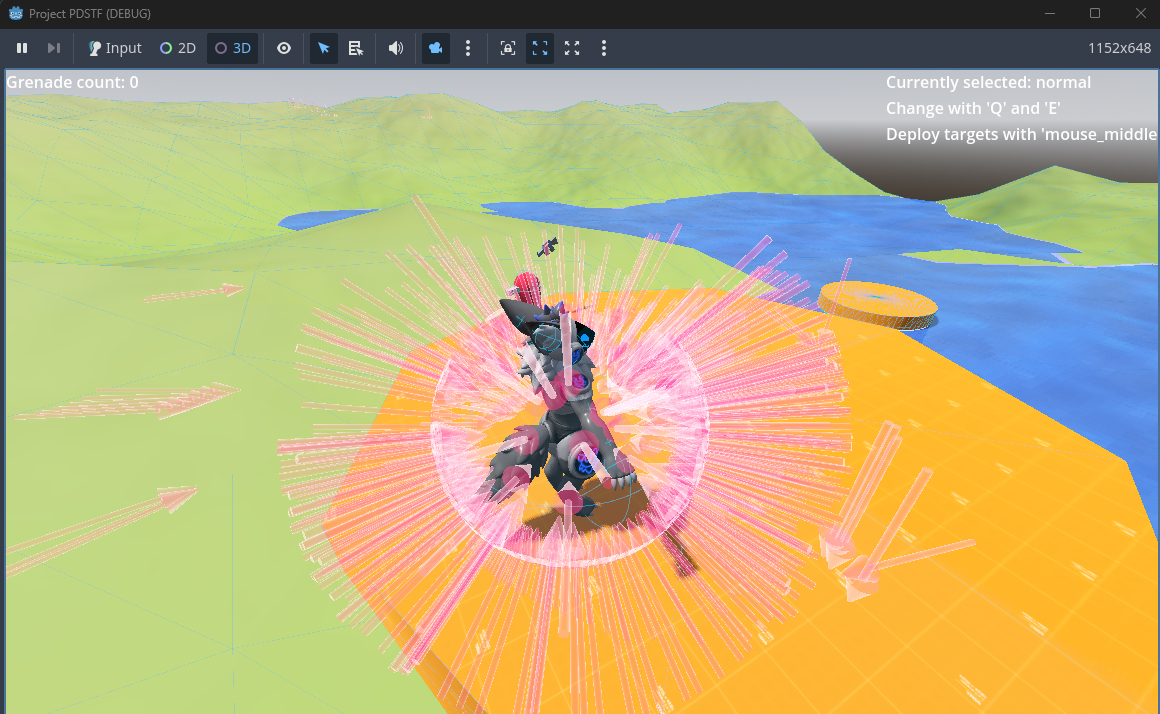This screenshot has height=714, width=1160.
Task: Open camera override options three-dot menu
Action: pos(468,48)
